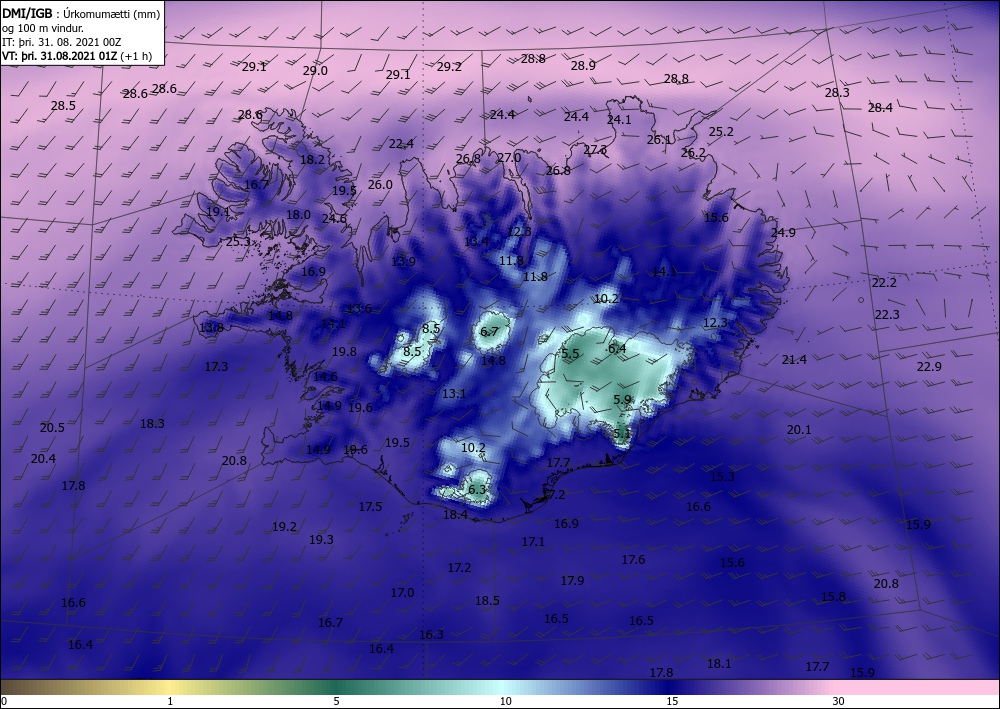
Task: Click the value 17.1 on the map
Action: (x=533, y=542)
